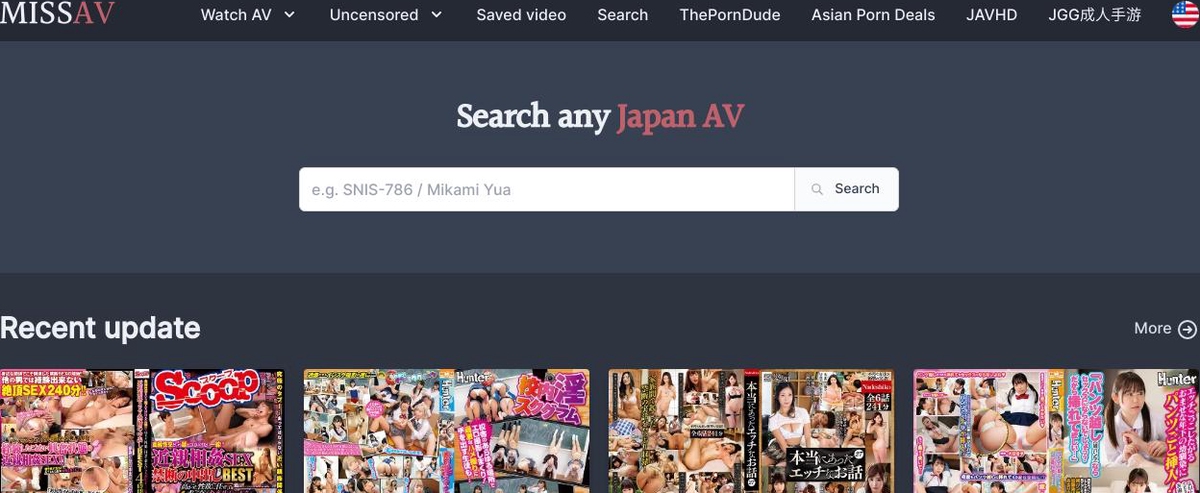Click the magnifier icon in the Search button

click(x=817, y=189)
